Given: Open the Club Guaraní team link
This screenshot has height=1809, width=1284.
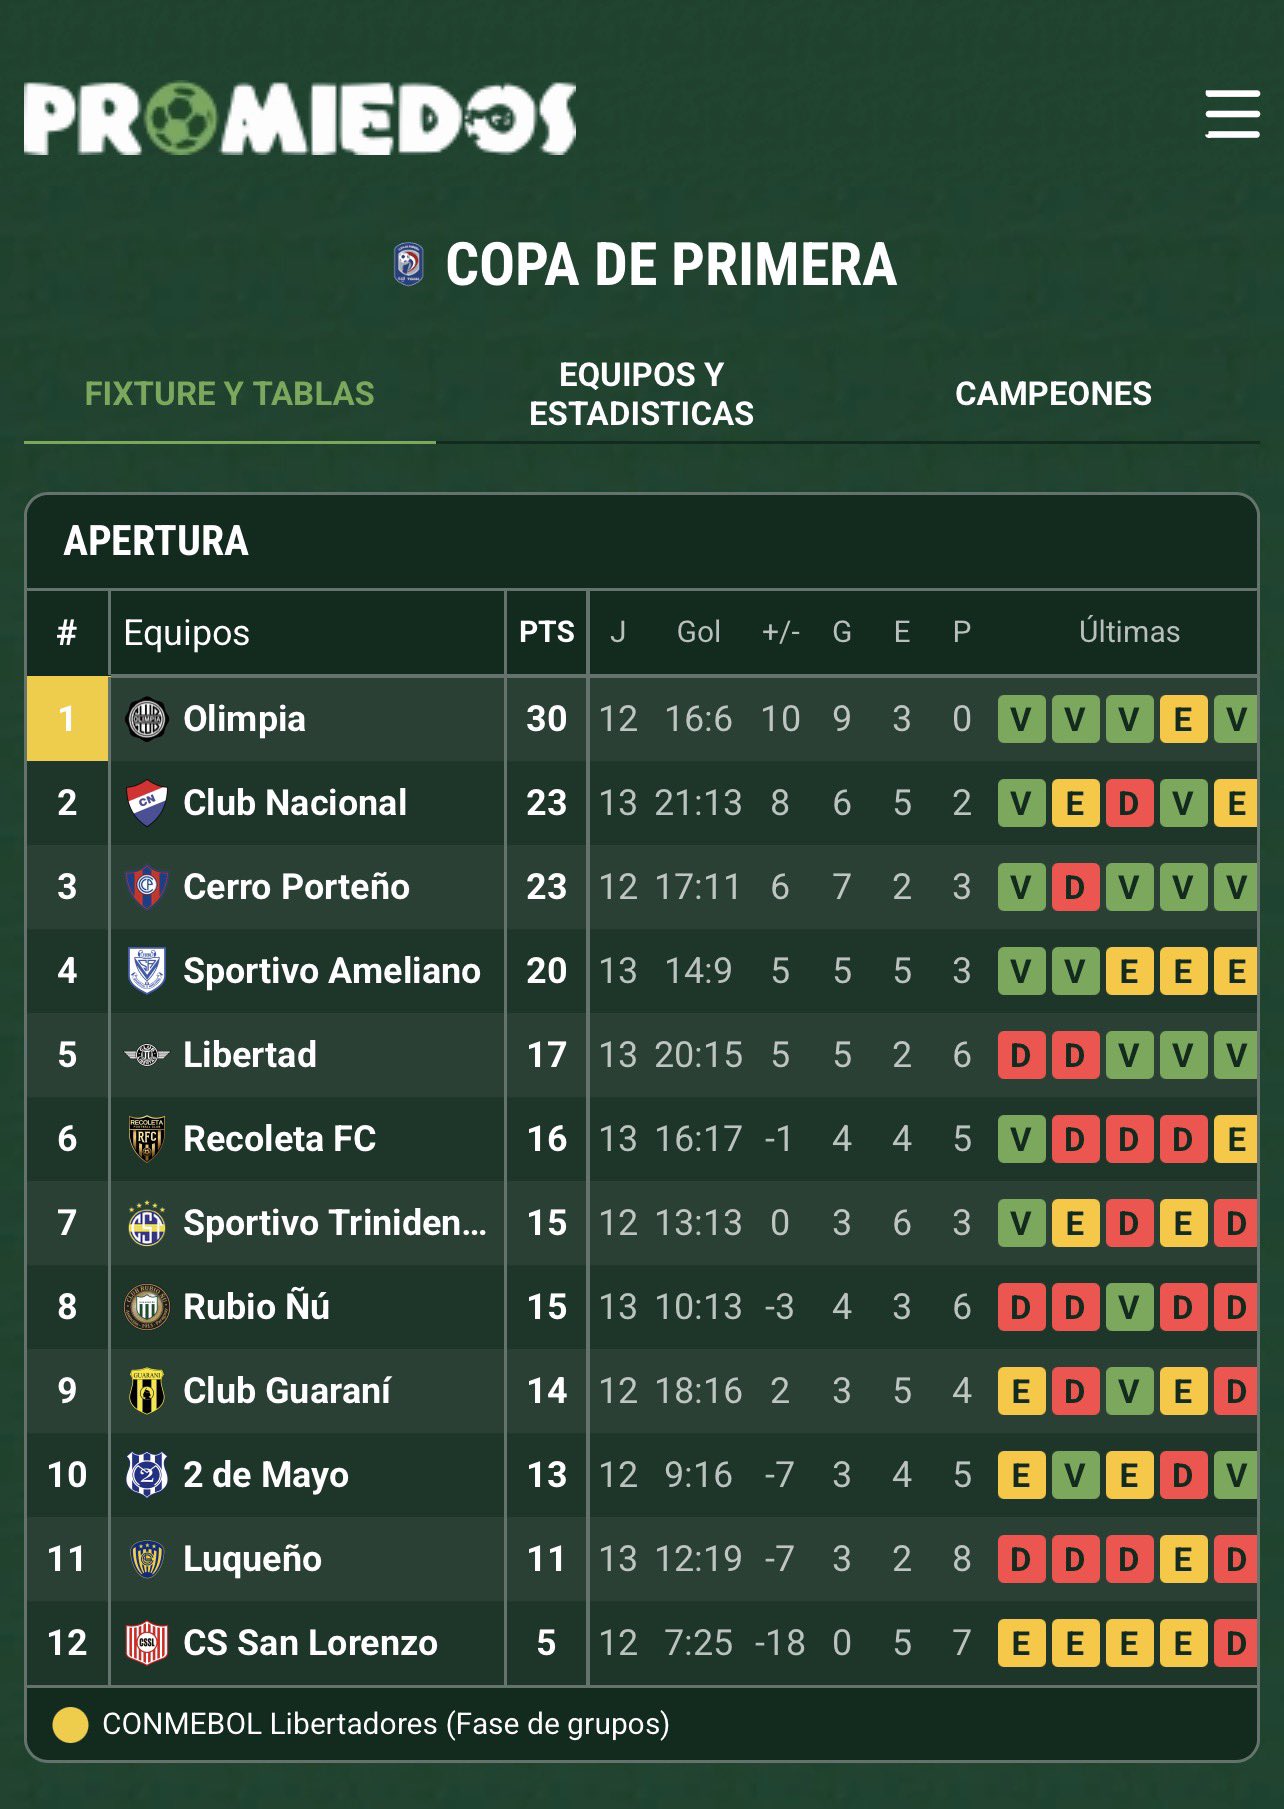Looking at the screenshot, I should [287, 1391].
